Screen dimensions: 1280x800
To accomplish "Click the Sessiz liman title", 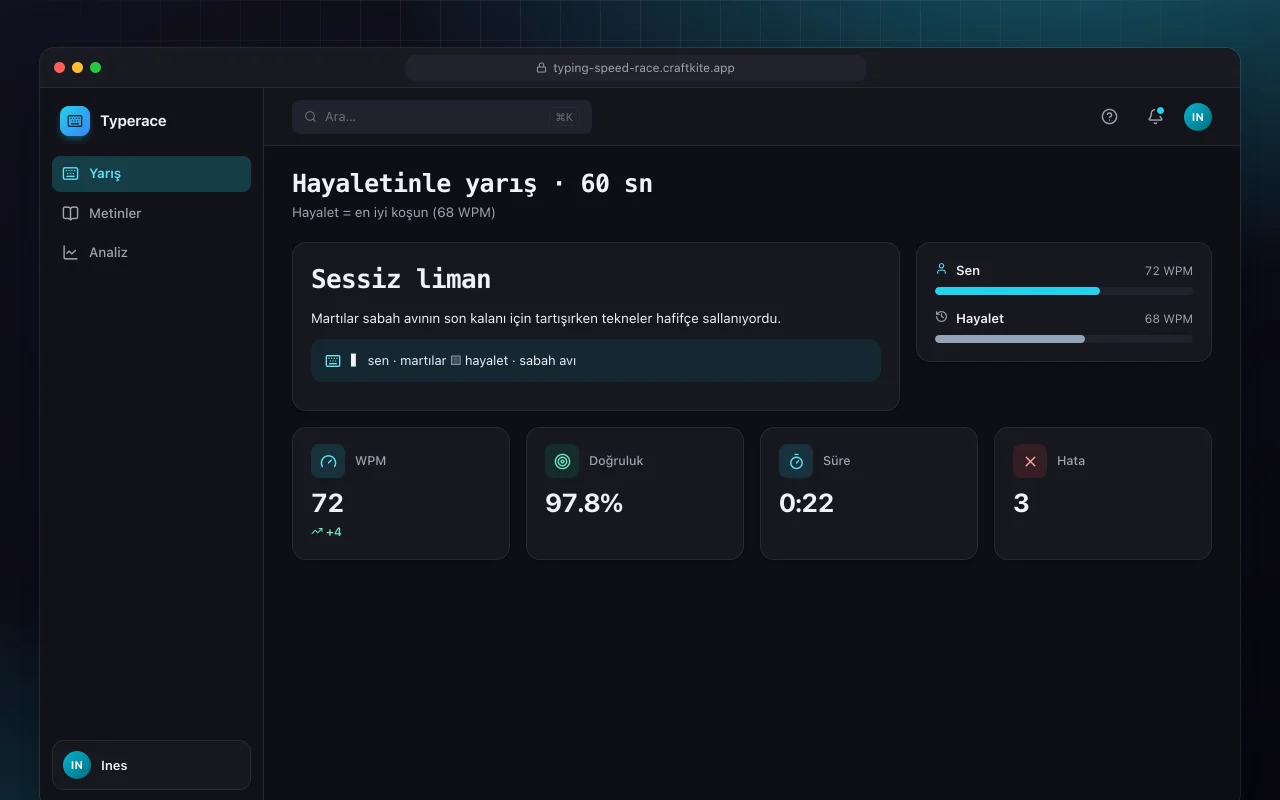I will point(401,279).
